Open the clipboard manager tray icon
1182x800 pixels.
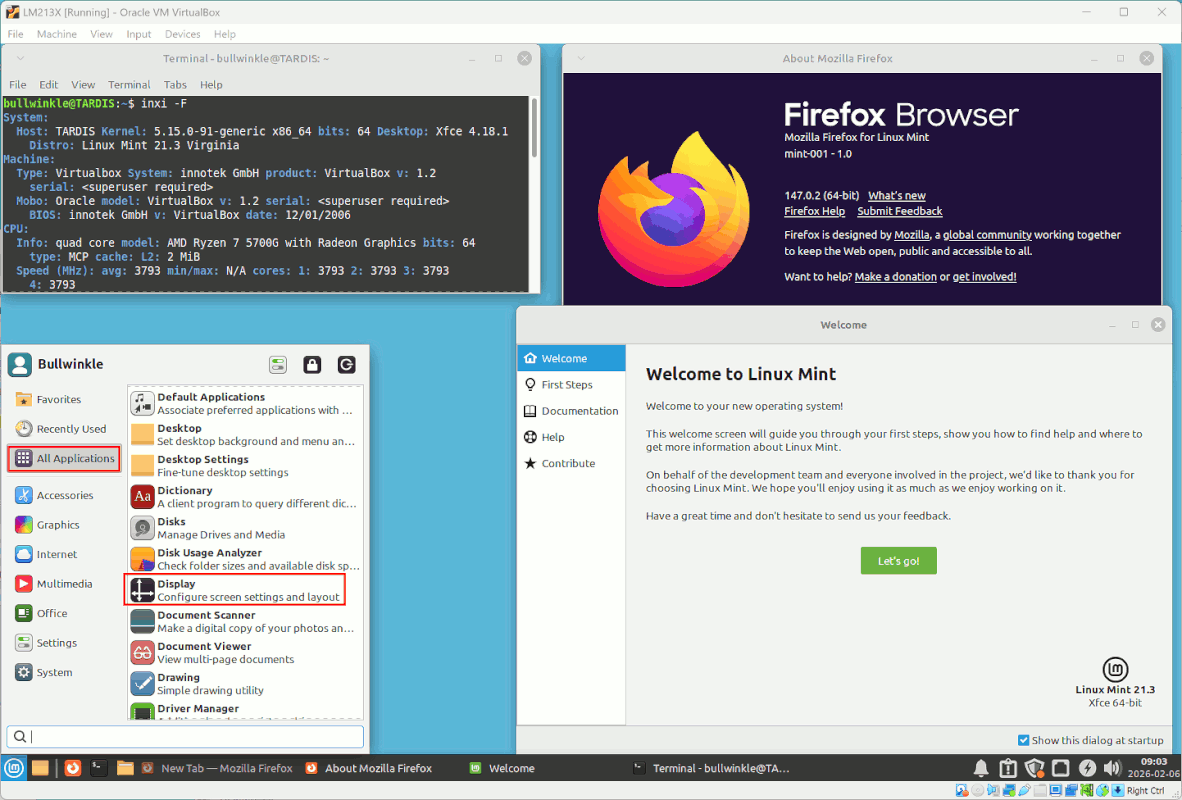click(x=1008, y=768)
